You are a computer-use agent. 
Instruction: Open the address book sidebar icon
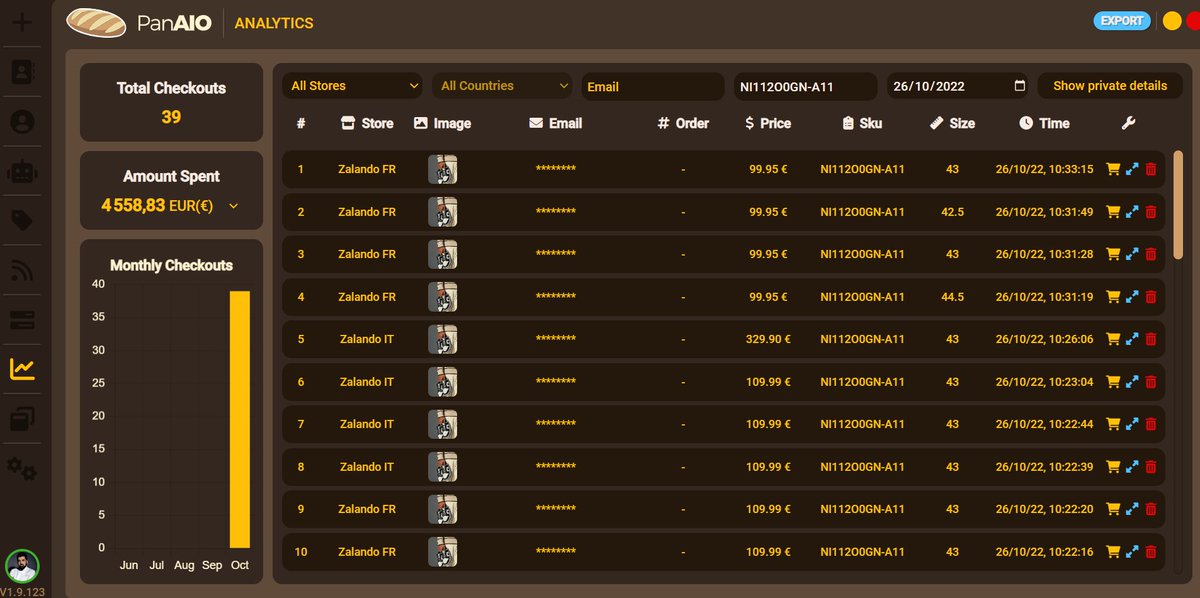(22, 71)
